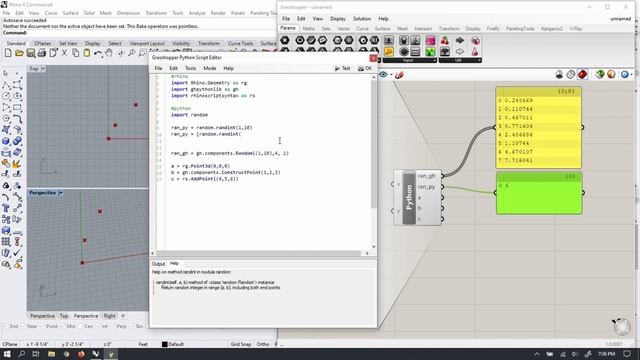Click the Undo icon in Rhino toolbar

[x=98, y=53]
